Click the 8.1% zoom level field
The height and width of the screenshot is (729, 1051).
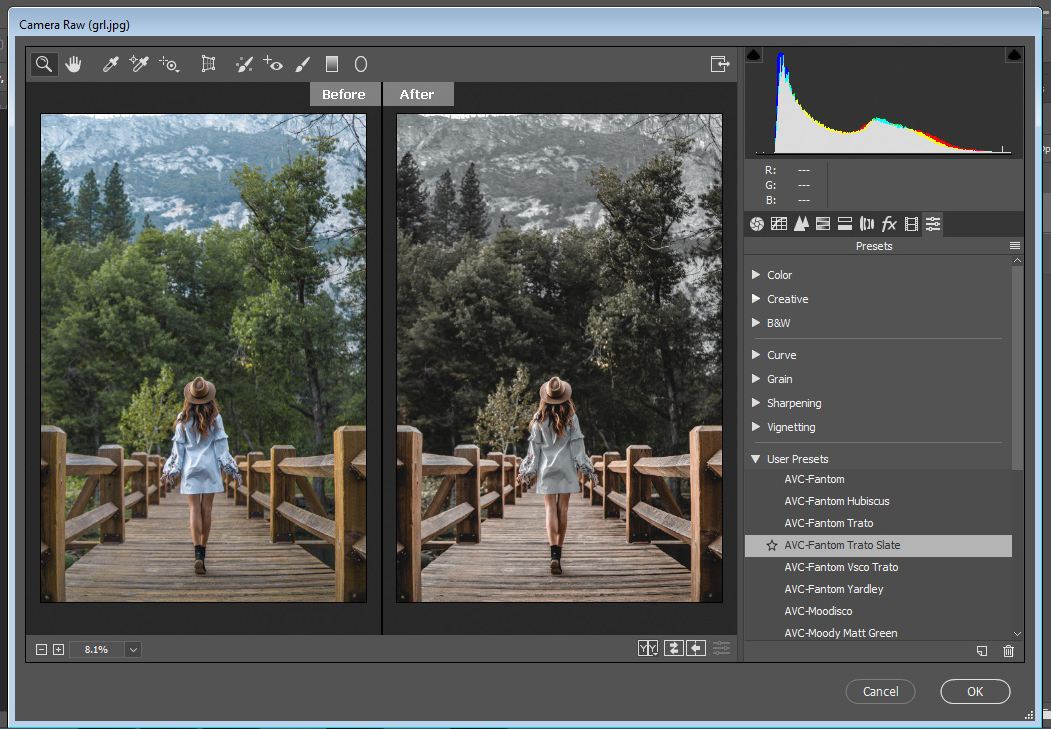tap(96, 649)
